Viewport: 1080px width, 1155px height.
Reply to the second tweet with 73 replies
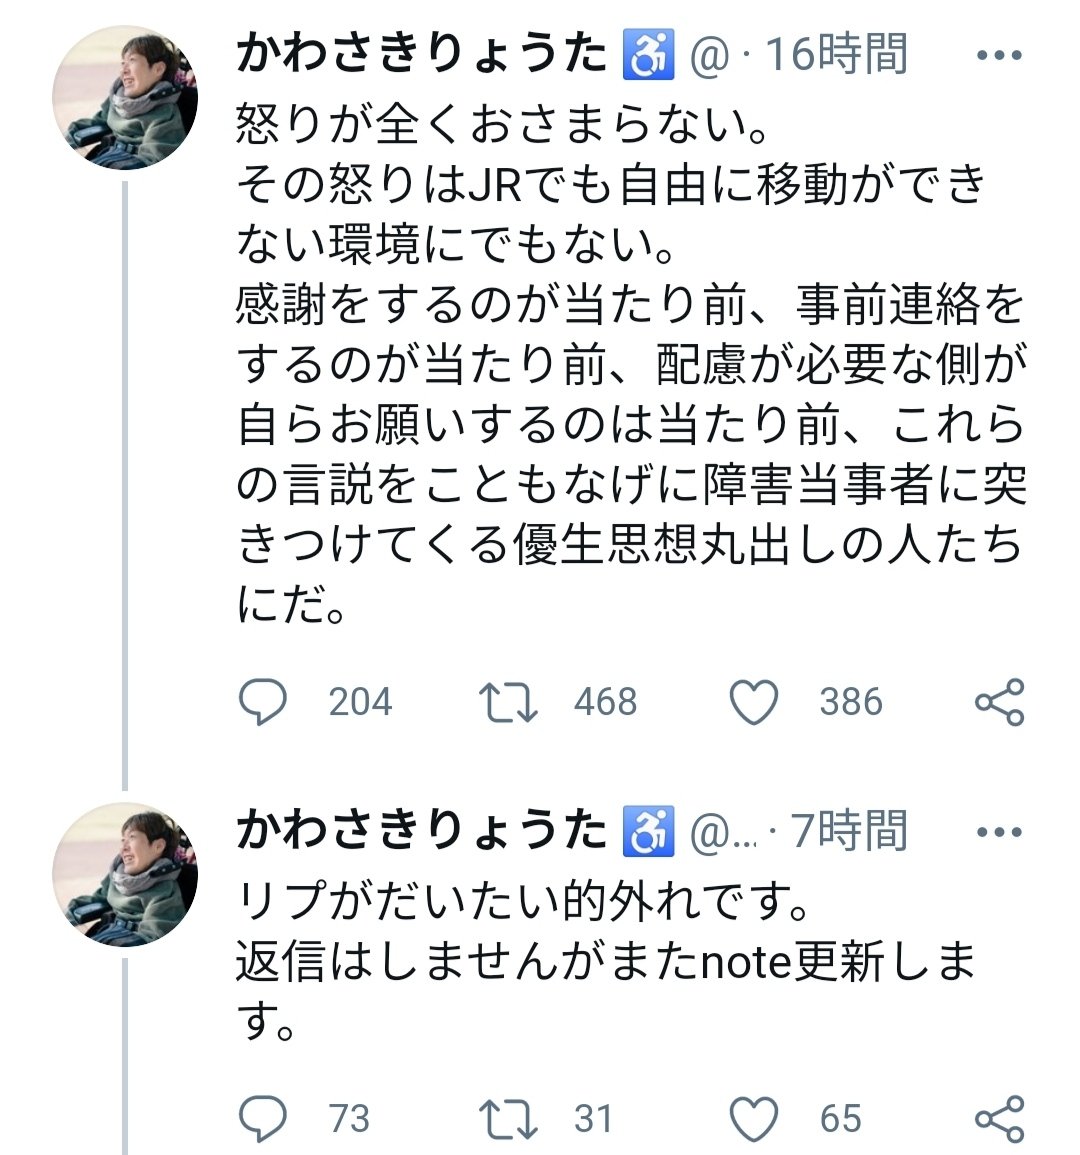click(x=262, y=1118)
